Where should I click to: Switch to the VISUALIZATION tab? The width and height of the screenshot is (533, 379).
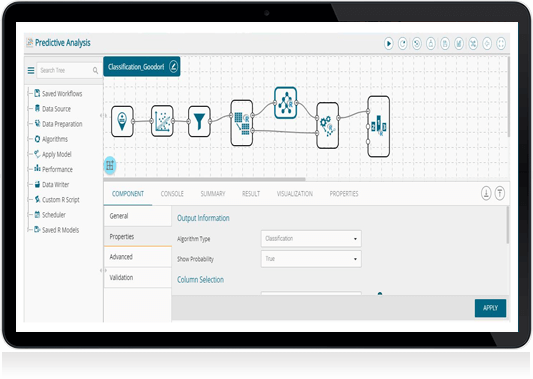[x=295, y=194]
